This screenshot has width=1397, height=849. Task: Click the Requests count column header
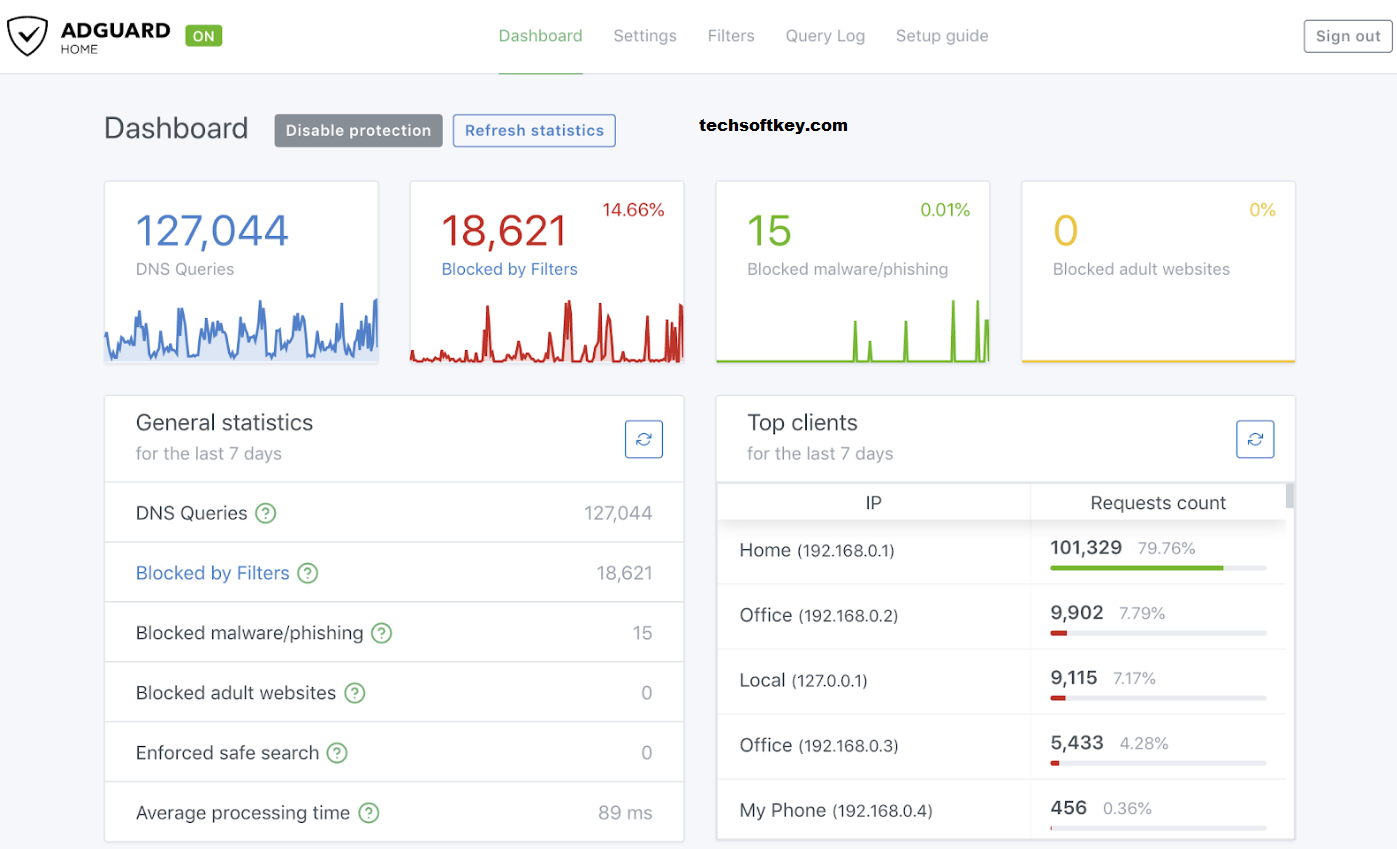click(x=1158, y=503)
